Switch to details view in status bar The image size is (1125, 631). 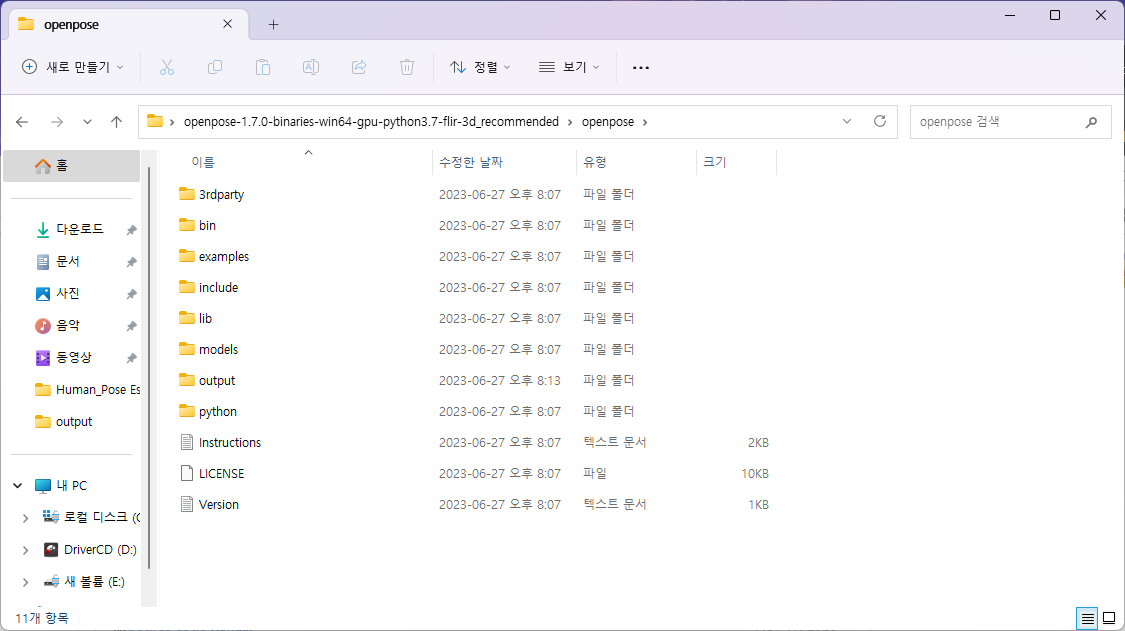[x=1088, y=618]
